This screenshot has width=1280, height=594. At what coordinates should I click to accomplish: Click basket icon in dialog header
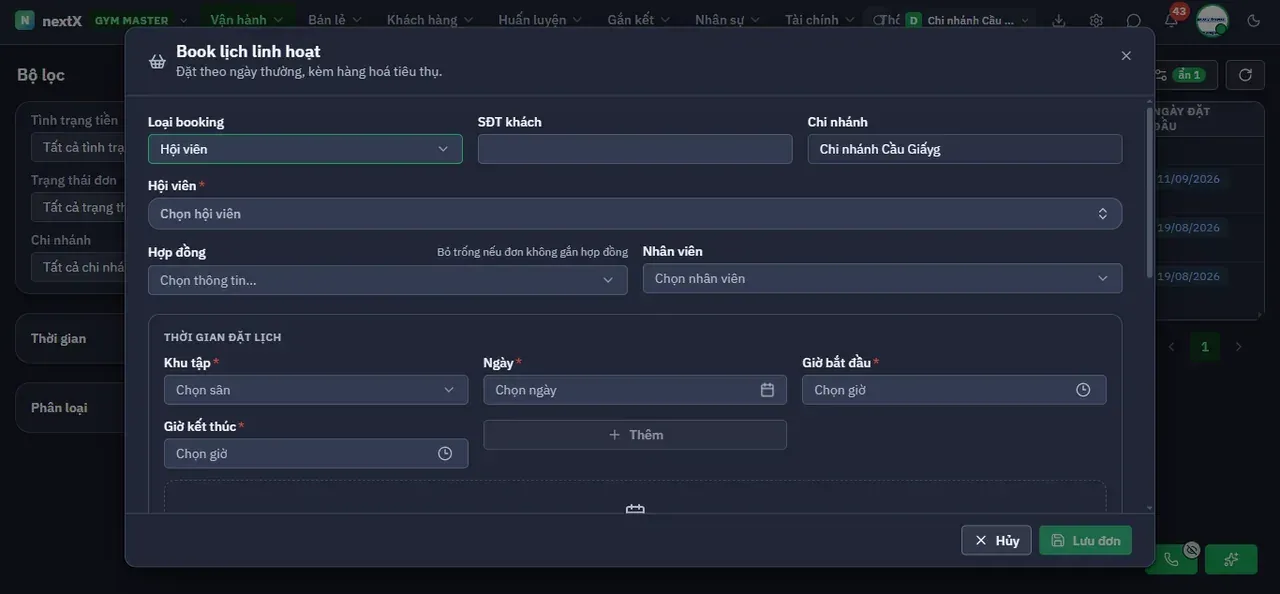(157, 61)
